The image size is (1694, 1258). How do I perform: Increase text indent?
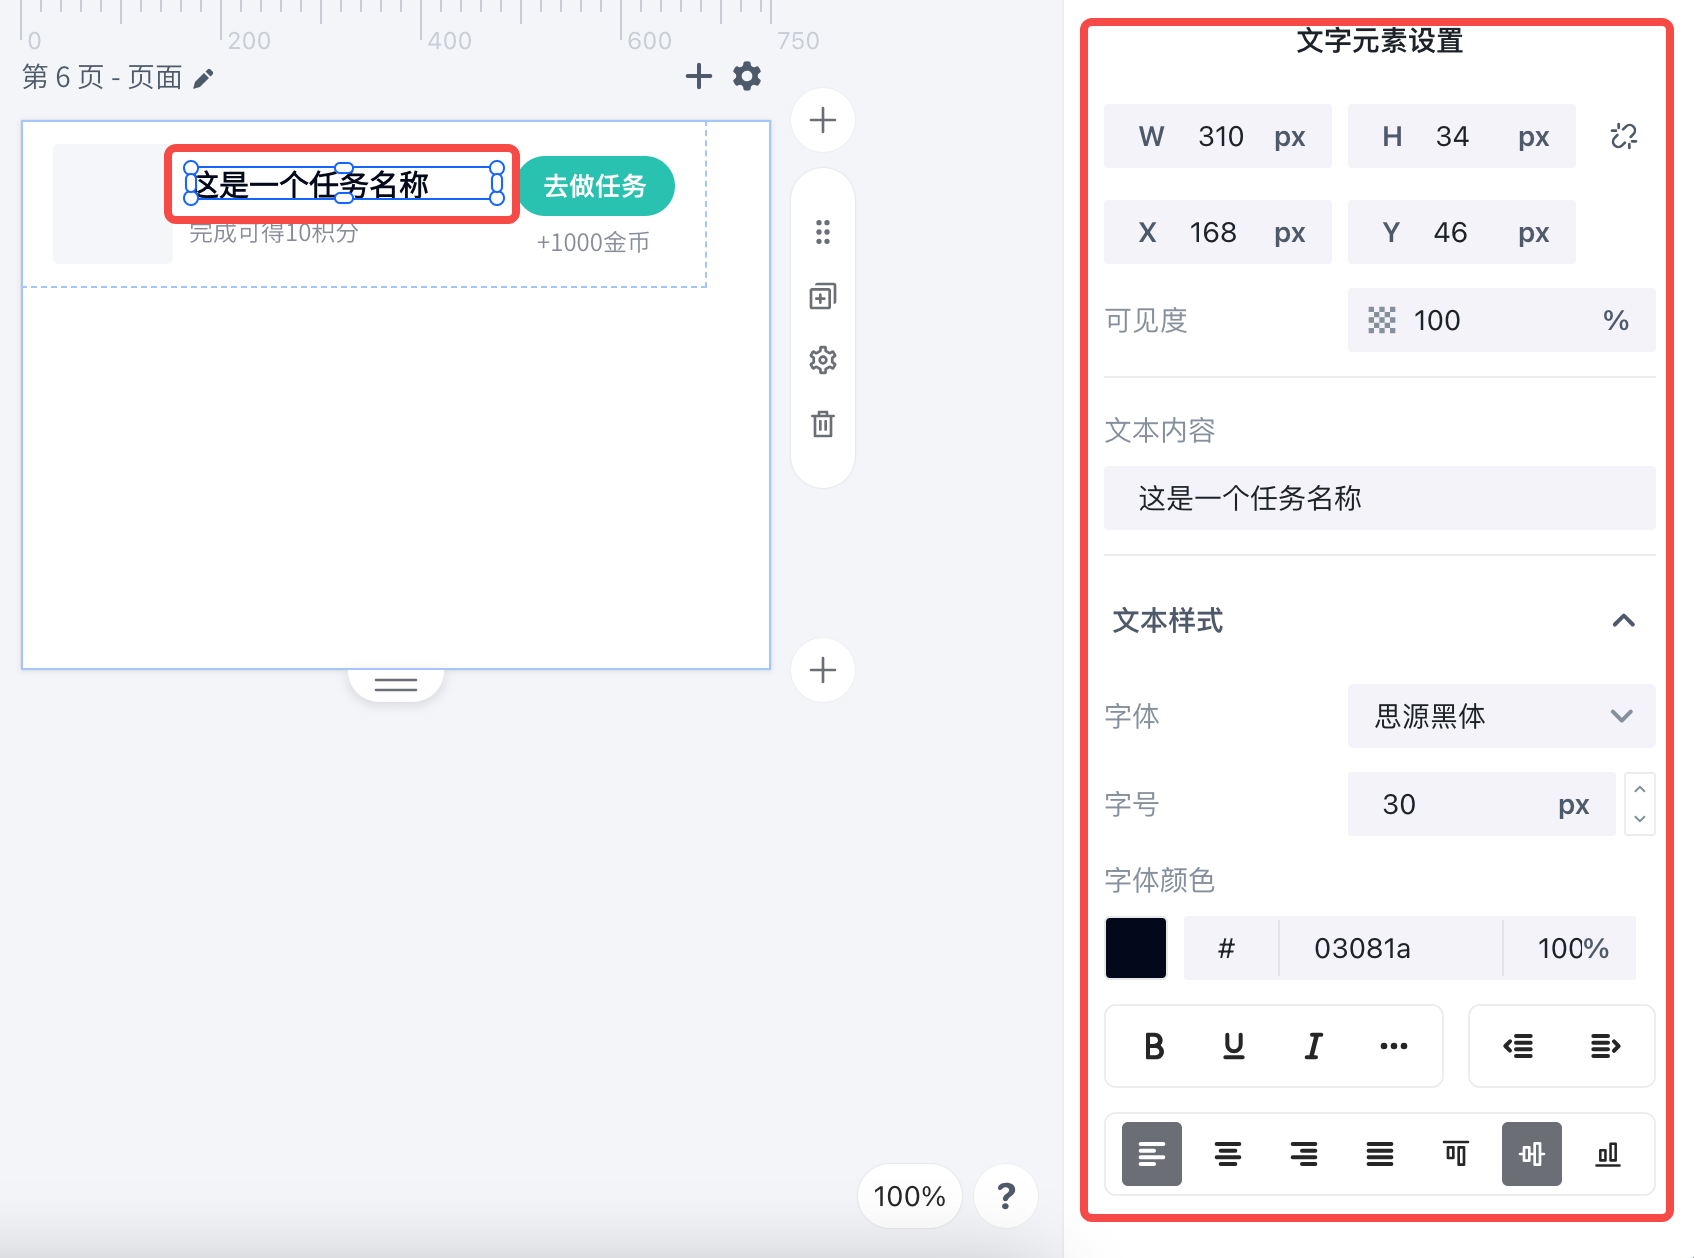click(1606, 1046)
